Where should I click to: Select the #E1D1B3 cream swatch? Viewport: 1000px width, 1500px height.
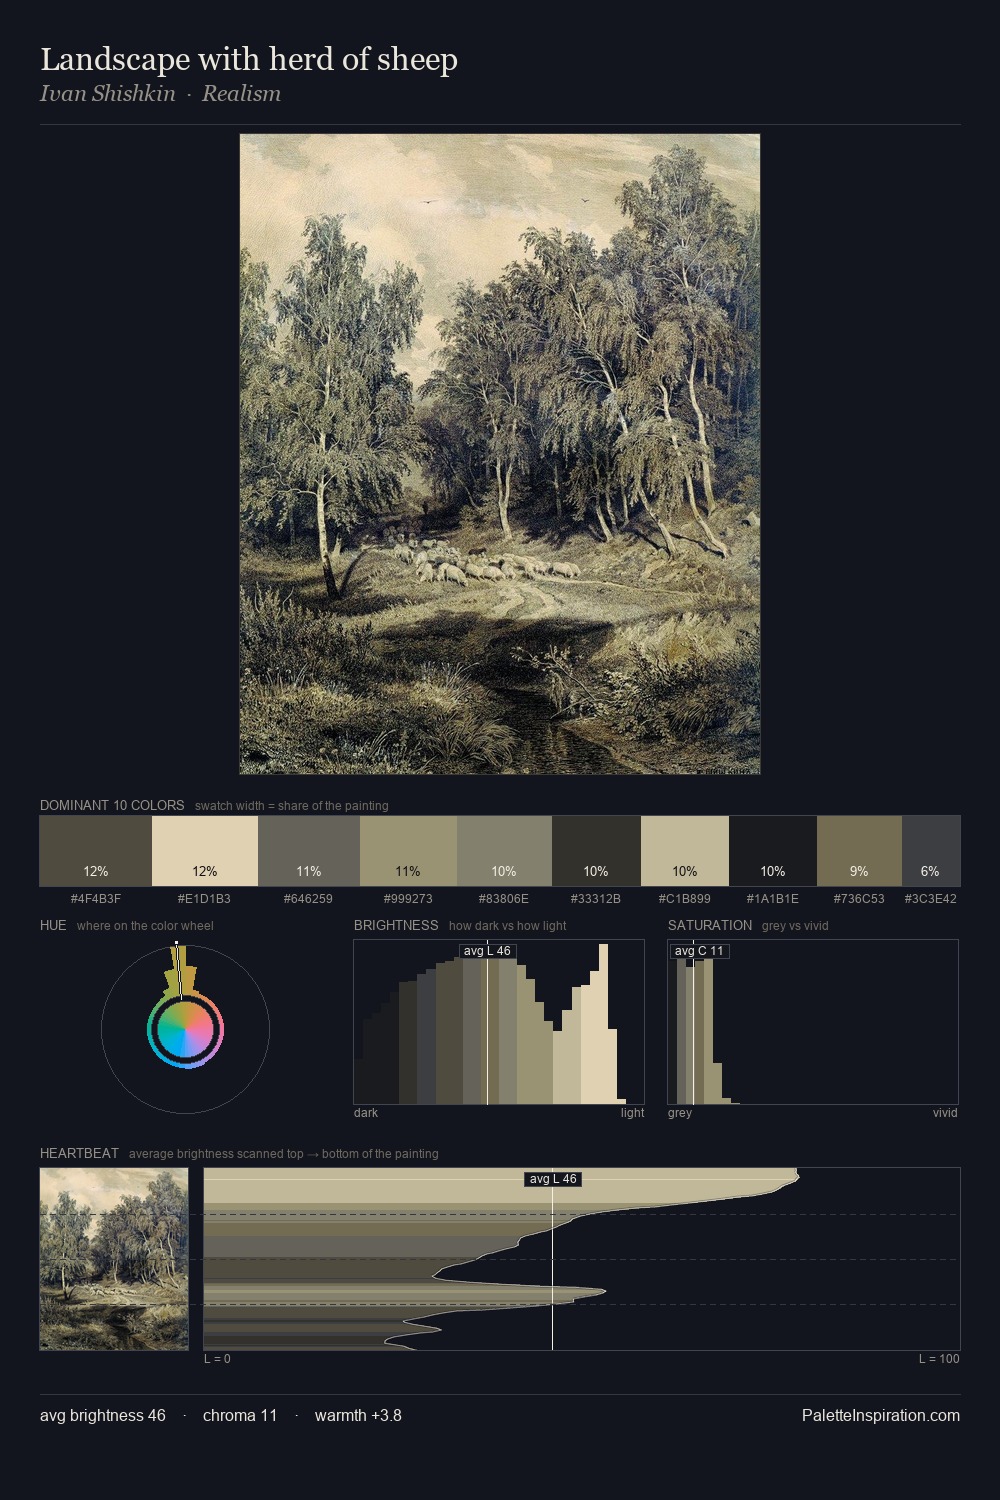point(205,851)
